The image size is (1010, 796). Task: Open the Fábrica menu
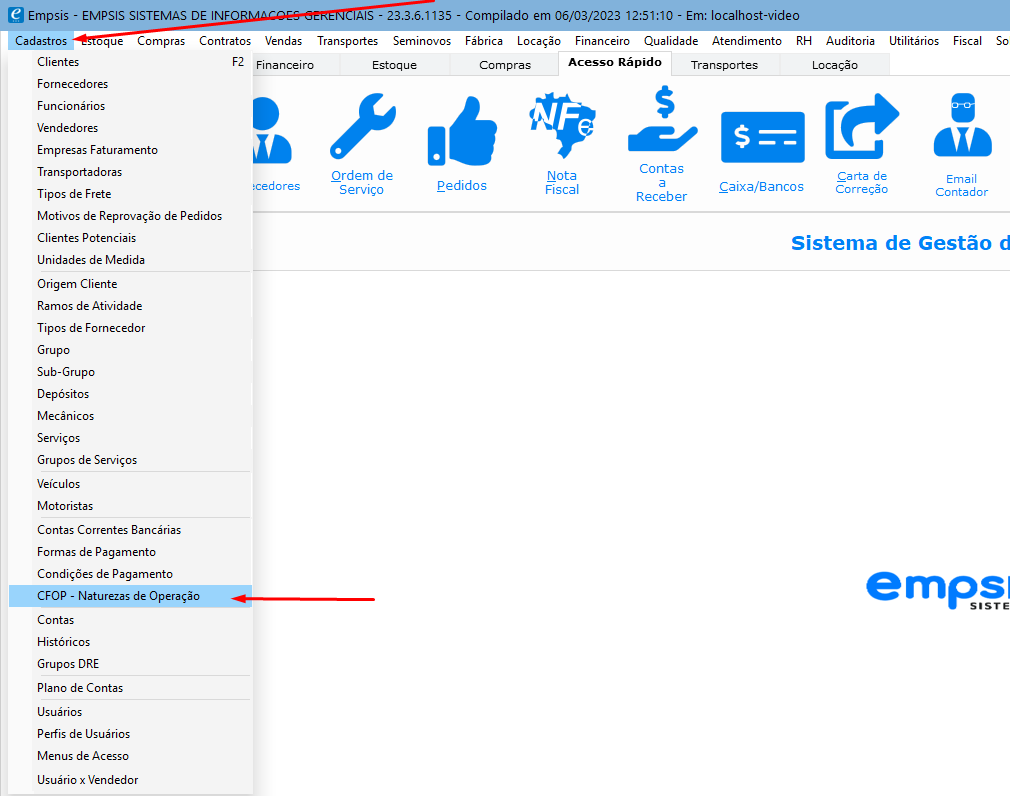(x=484, y=41)
